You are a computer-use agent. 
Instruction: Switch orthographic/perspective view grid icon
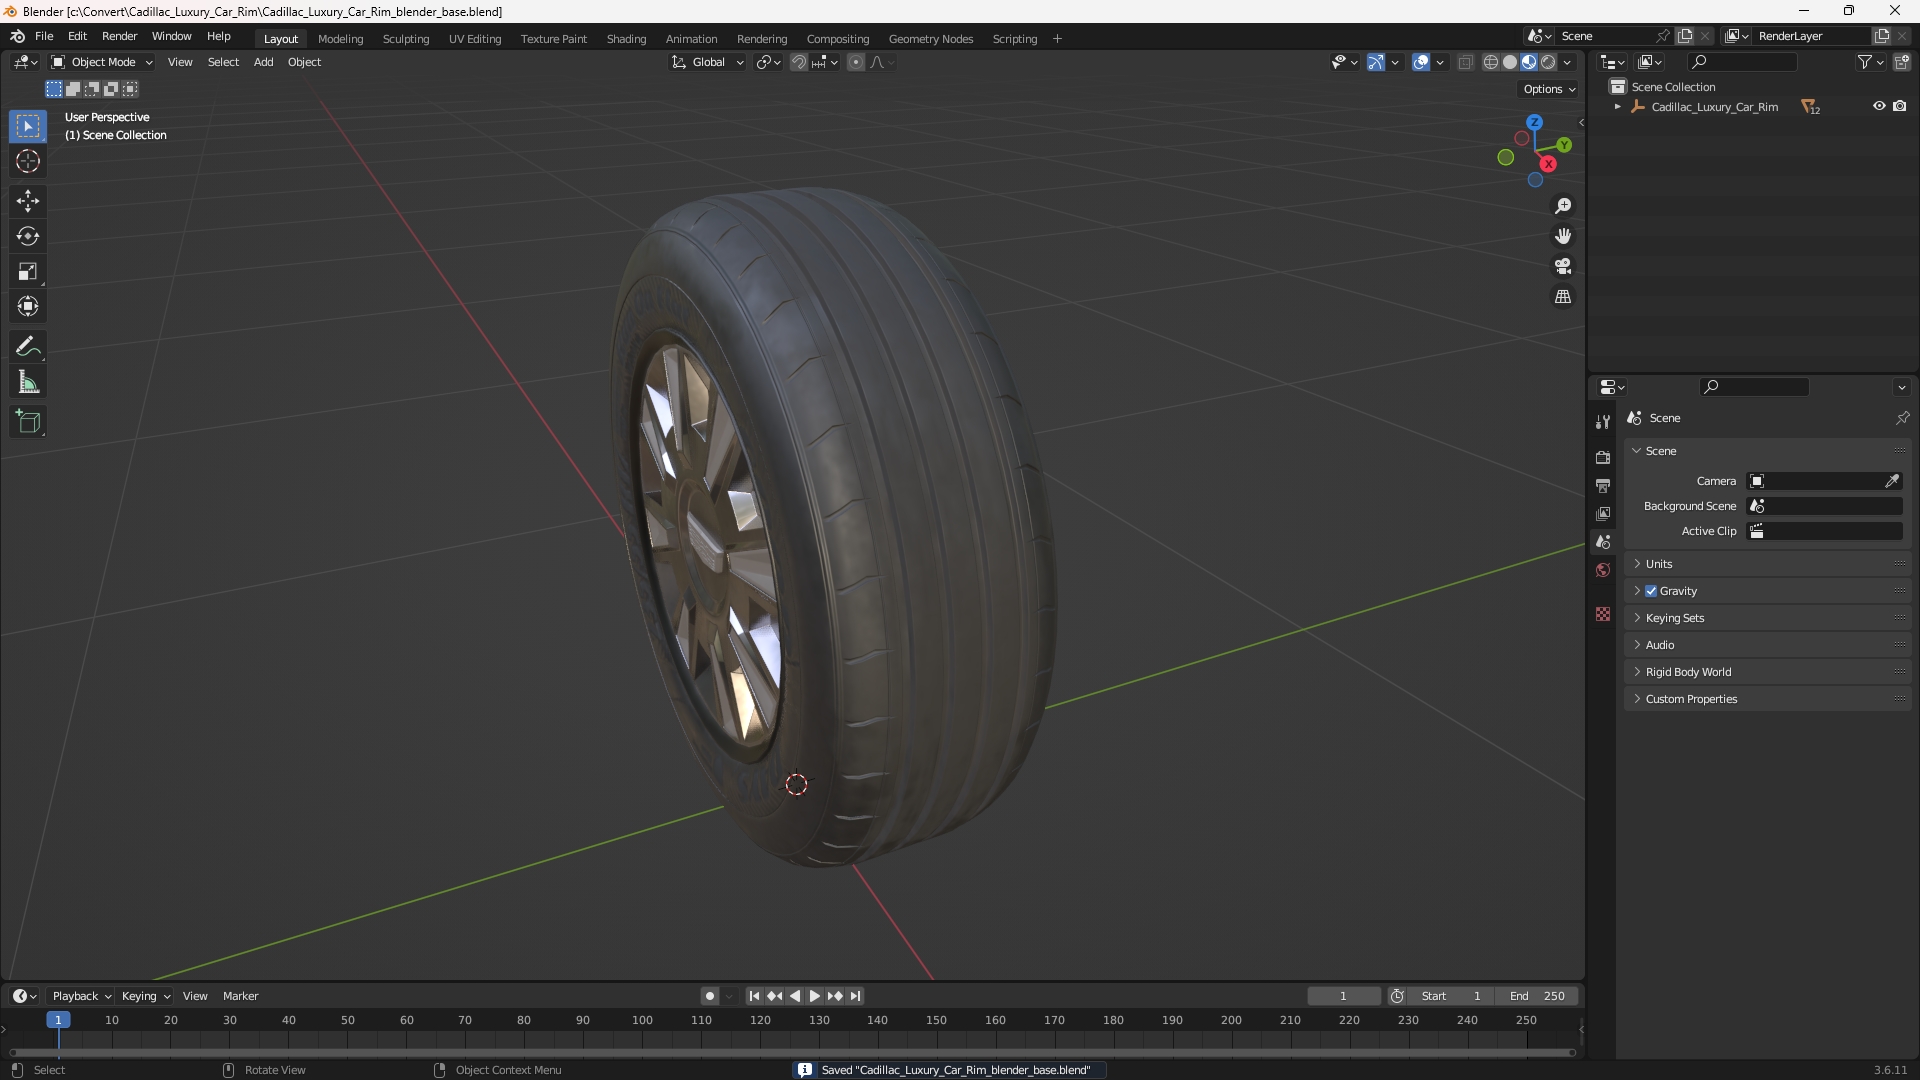click(x=1563, y=297)
